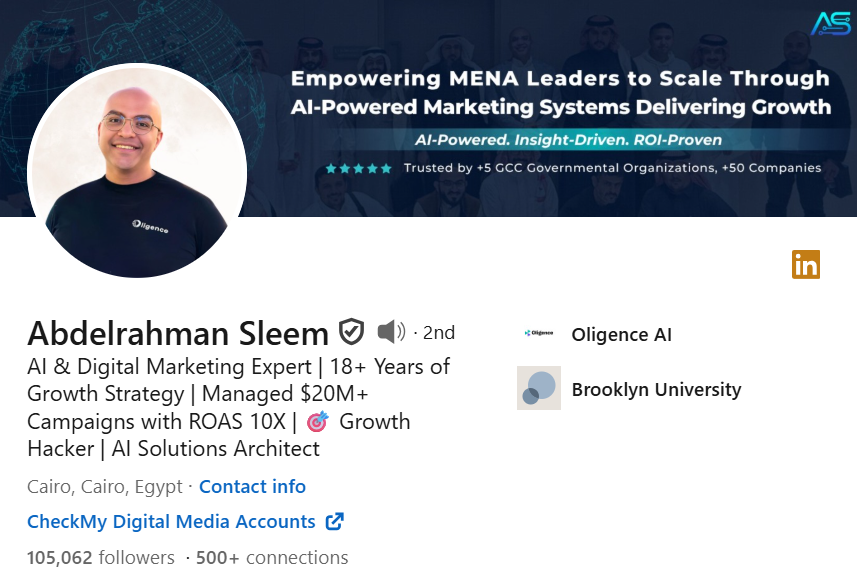The image size is (857, 573).
Task: Open the Contact info link
Action: coord(252,487)
